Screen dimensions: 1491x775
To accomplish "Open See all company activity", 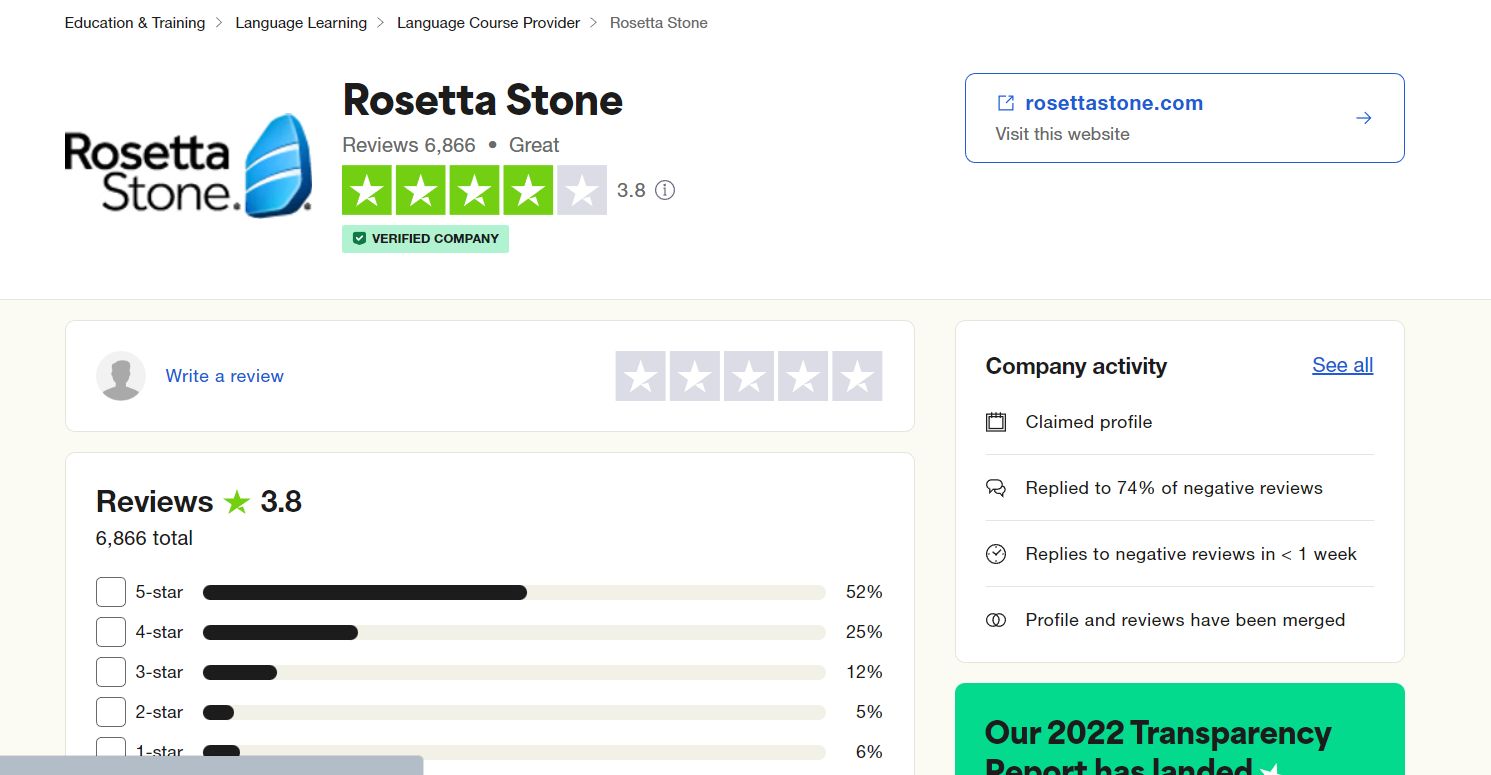I will [x=1342, y=365].
